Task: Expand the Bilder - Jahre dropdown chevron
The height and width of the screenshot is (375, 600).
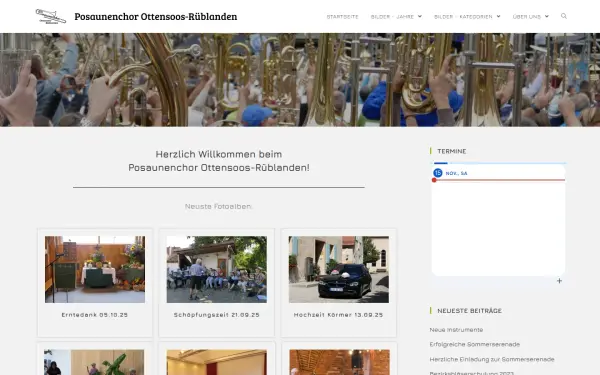Action: (x=420, y=16)
